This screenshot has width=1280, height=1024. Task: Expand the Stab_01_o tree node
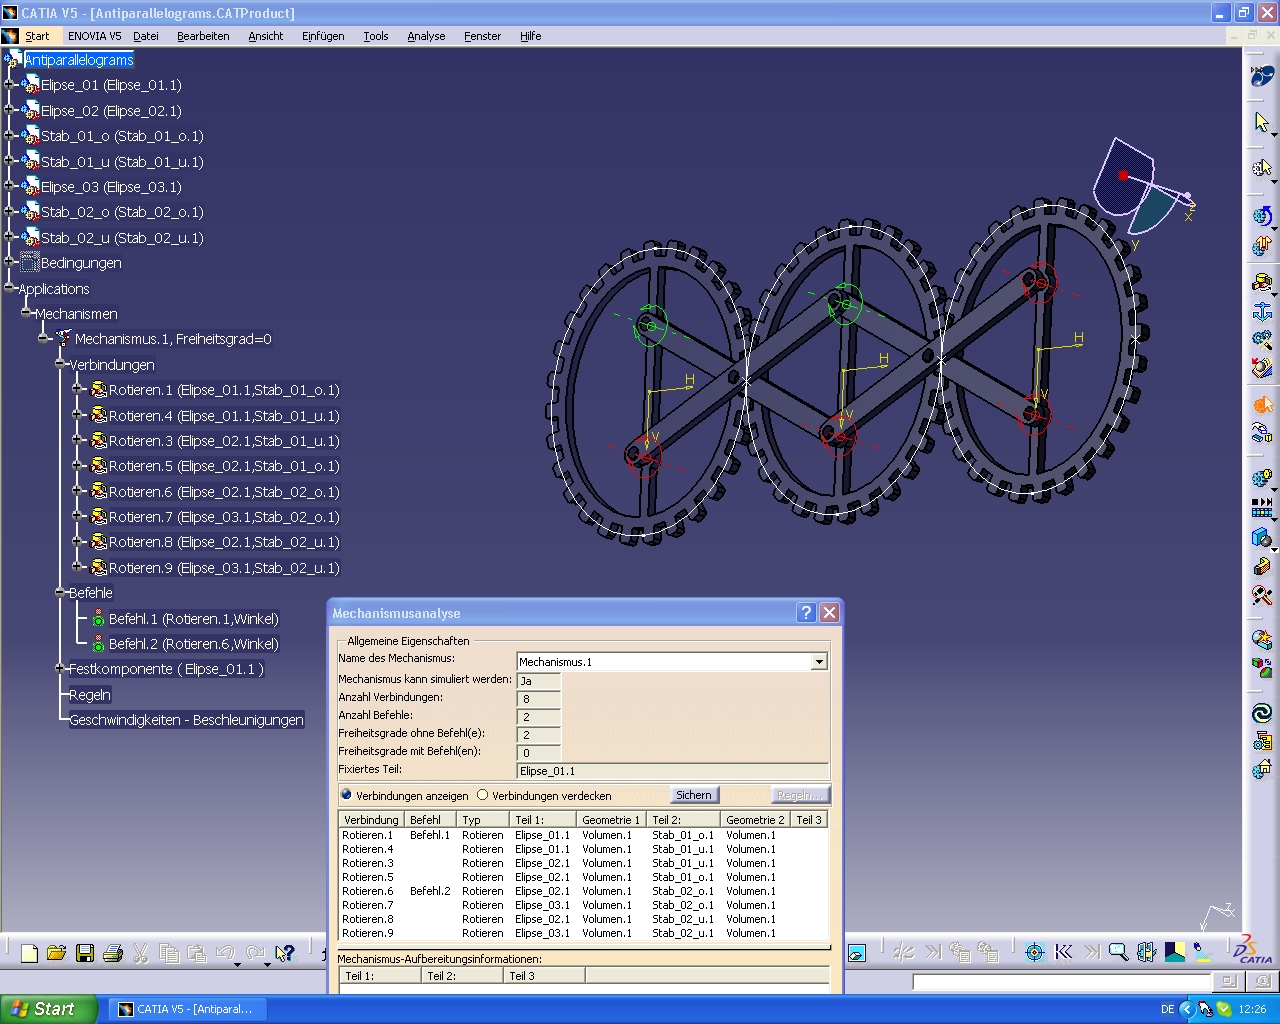[x=9, y=136]
